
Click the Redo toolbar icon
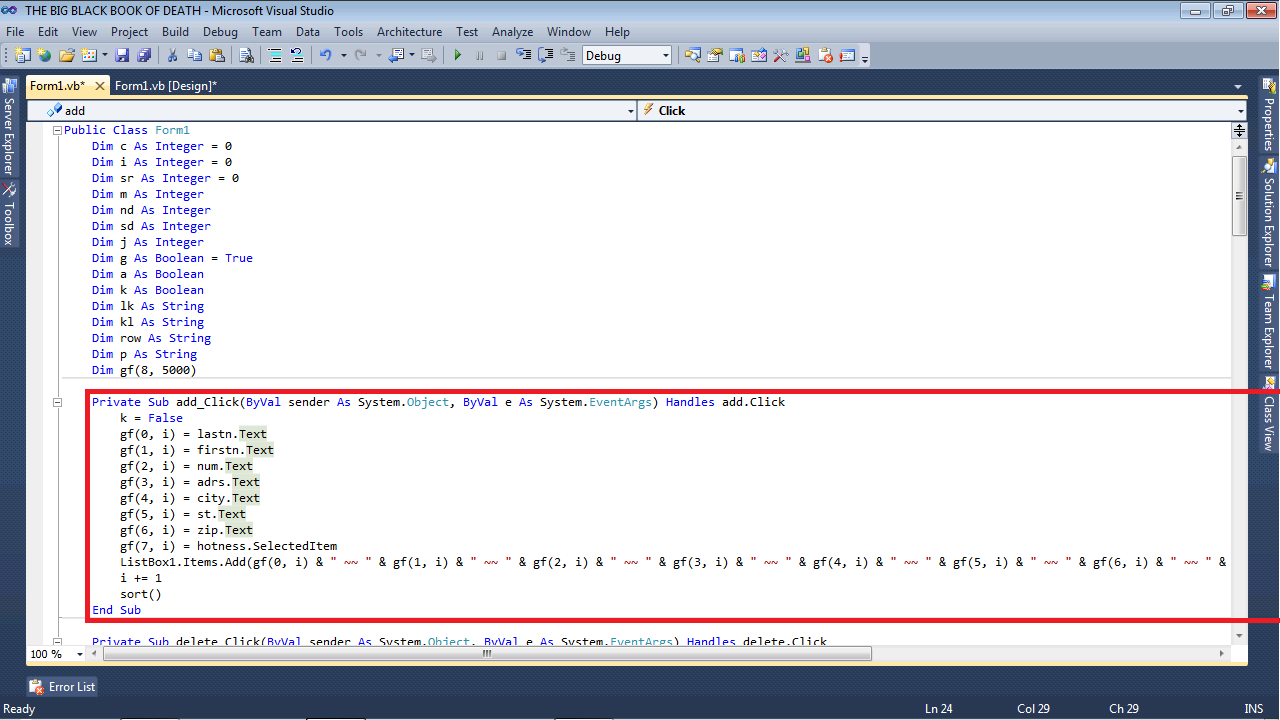point(361,56)
